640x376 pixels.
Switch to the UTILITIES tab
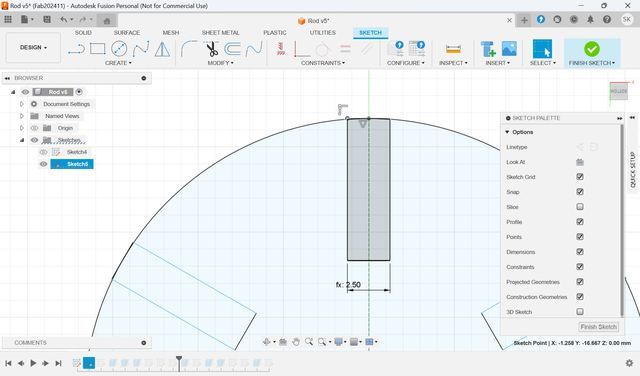pos(322,32)
